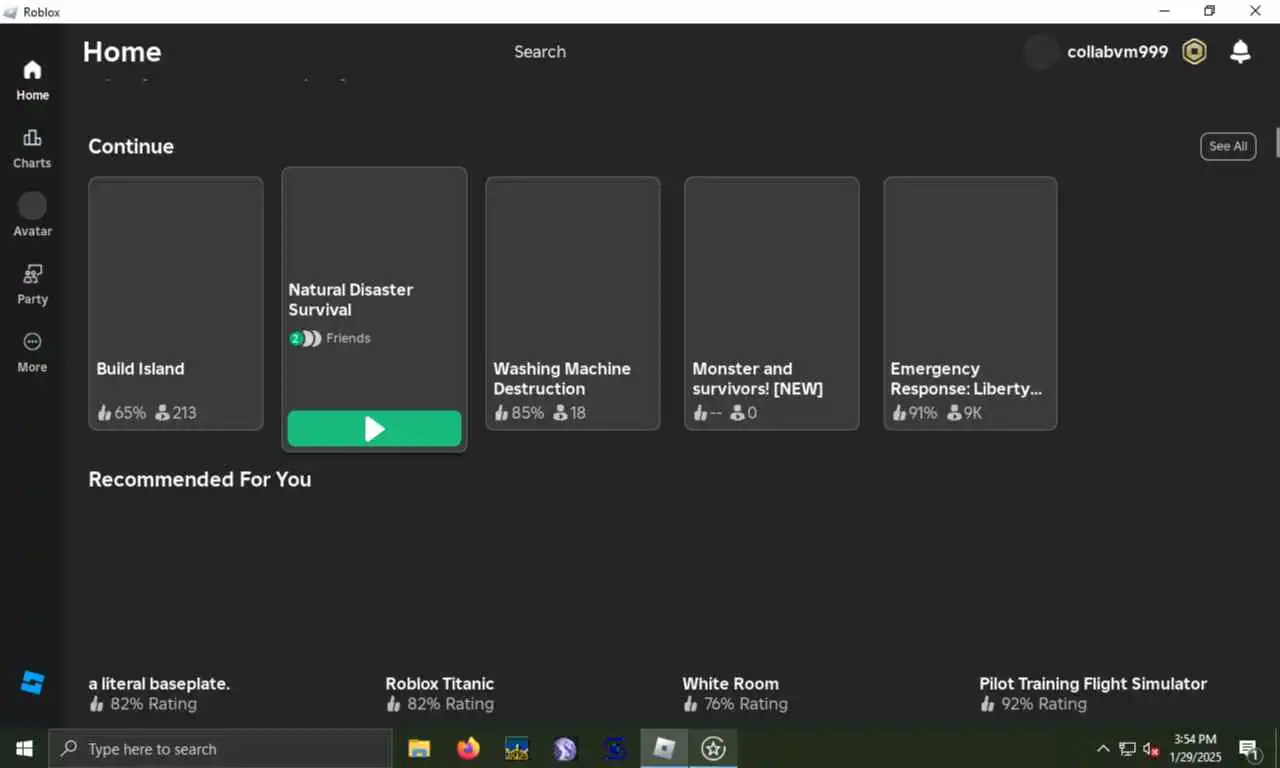Click the page's vertical scrollbar thumb
This screenshot has height=768, width=1280.
pyautogui.click(x=1276, y=144)
